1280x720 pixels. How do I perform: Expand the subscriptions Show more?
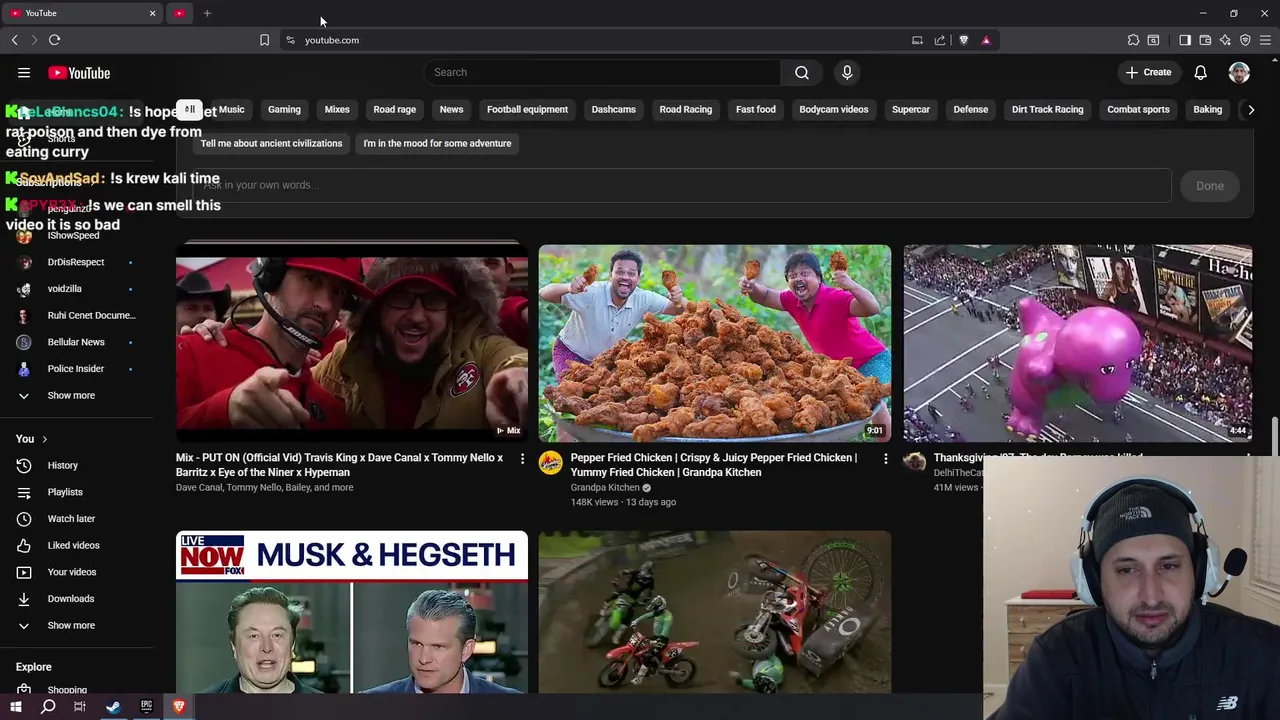tap(71, 395)
